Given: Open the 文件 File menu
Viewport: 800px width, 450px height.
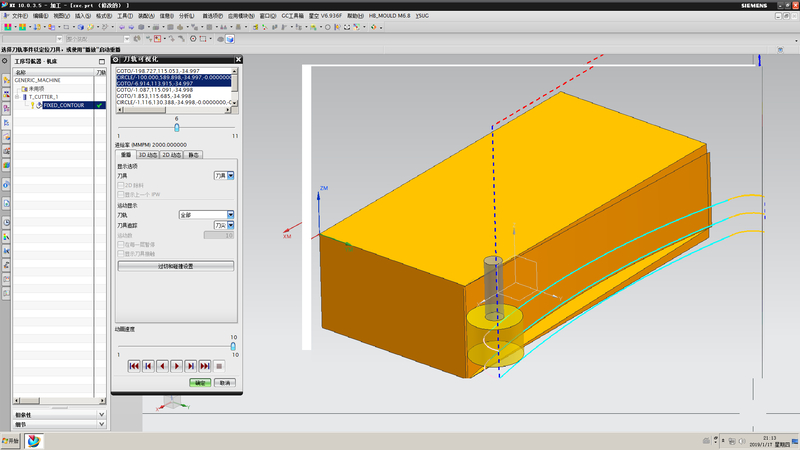Looking at the screenshot, I should coord(19,16).
